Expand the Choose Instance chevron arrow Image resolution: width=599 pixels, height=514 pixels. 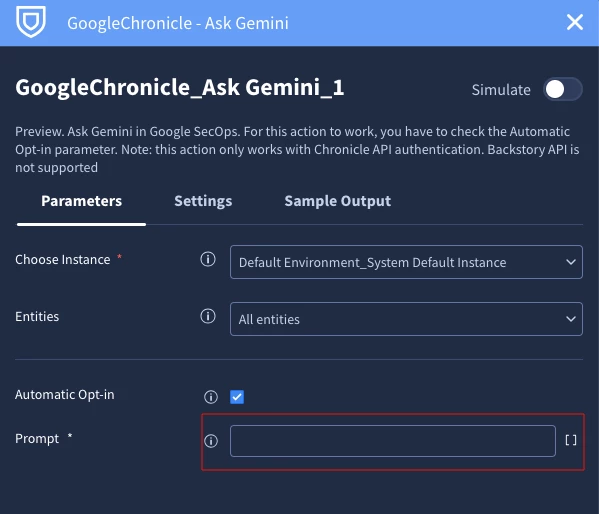pos(571,262)
